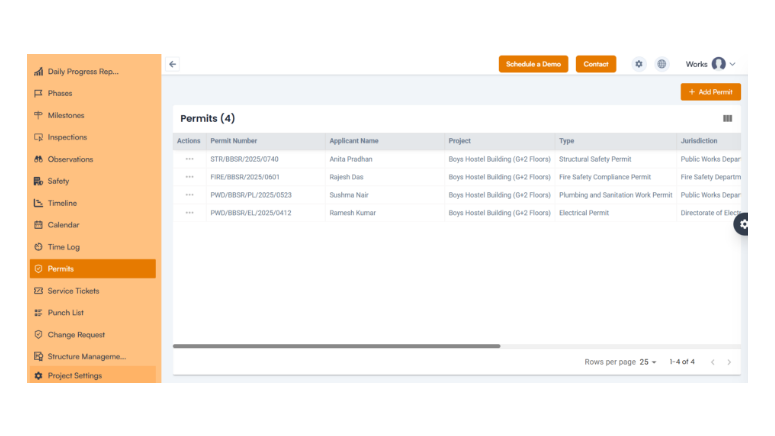Click the horizontal table scrollbar
The image size is (775, 436).
(336, 346)
